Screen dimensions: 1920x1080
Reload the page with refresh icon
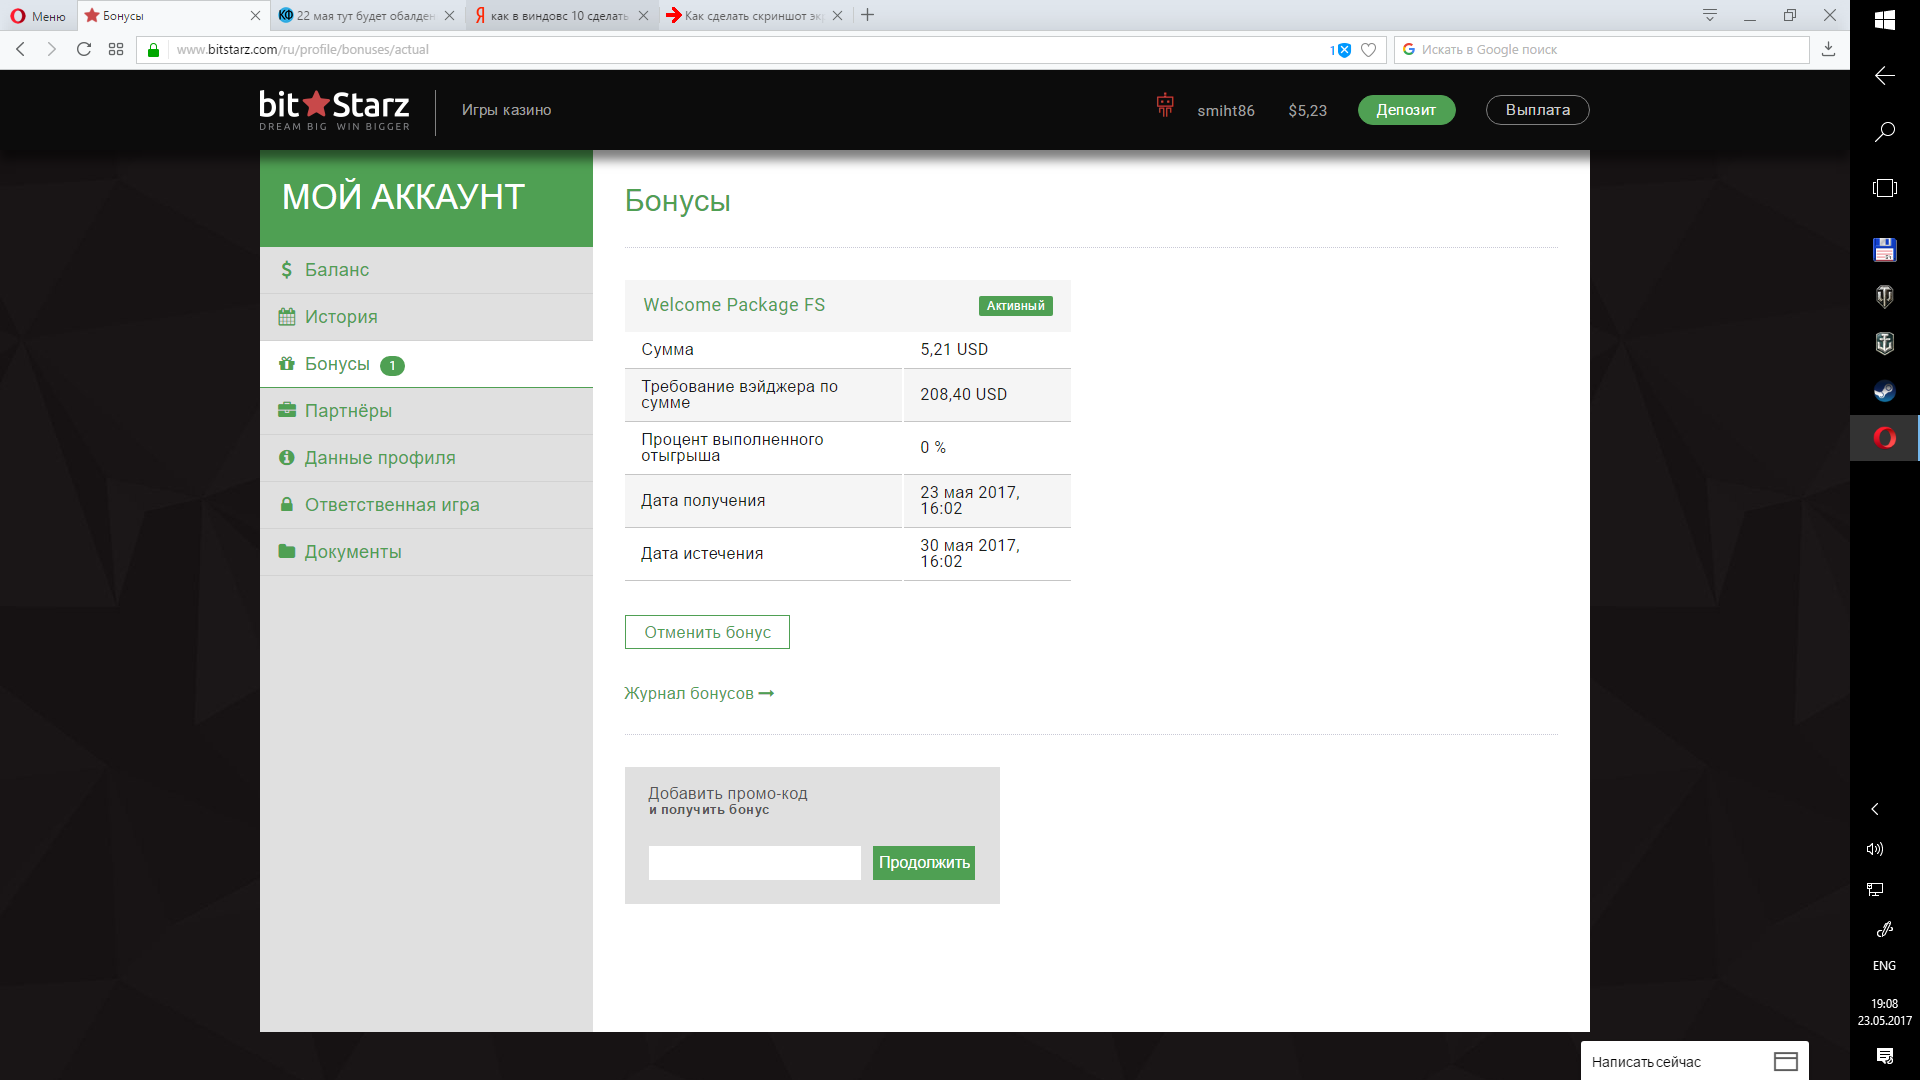coord(84,49)
